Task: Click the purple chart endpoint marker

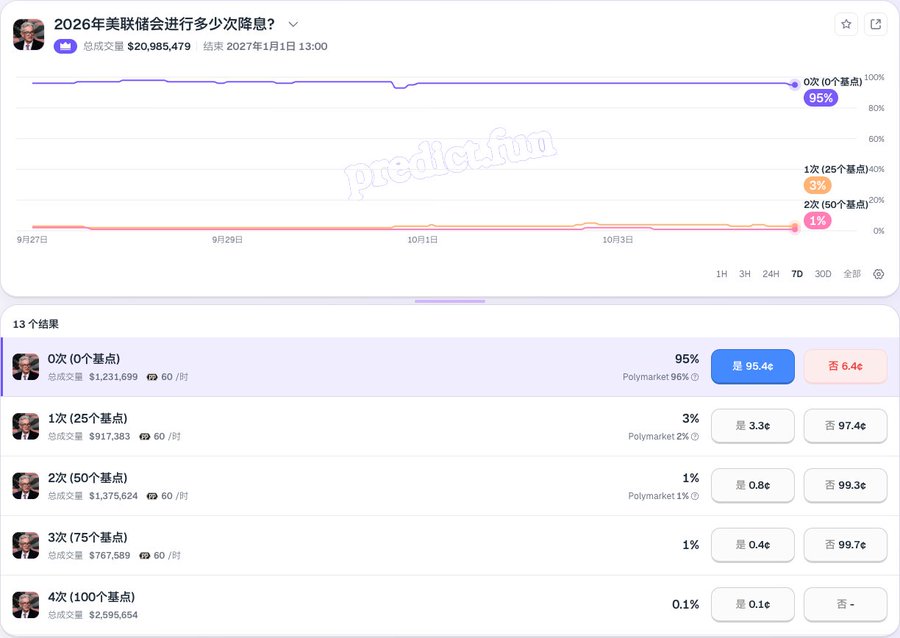Action: click(x=794, y=85)
